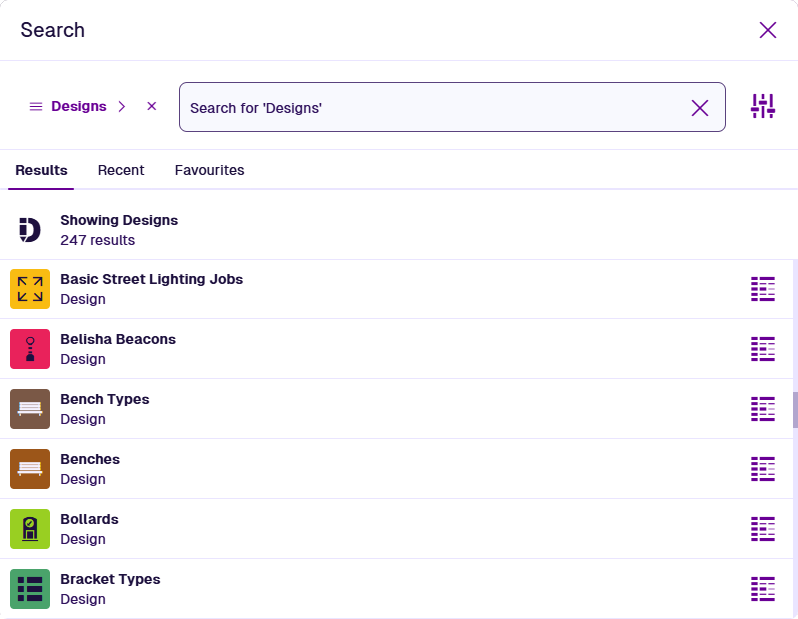Click the Bracket Types list icon
Viewport: 798px width, 619px height.
[x=30, y=589]
